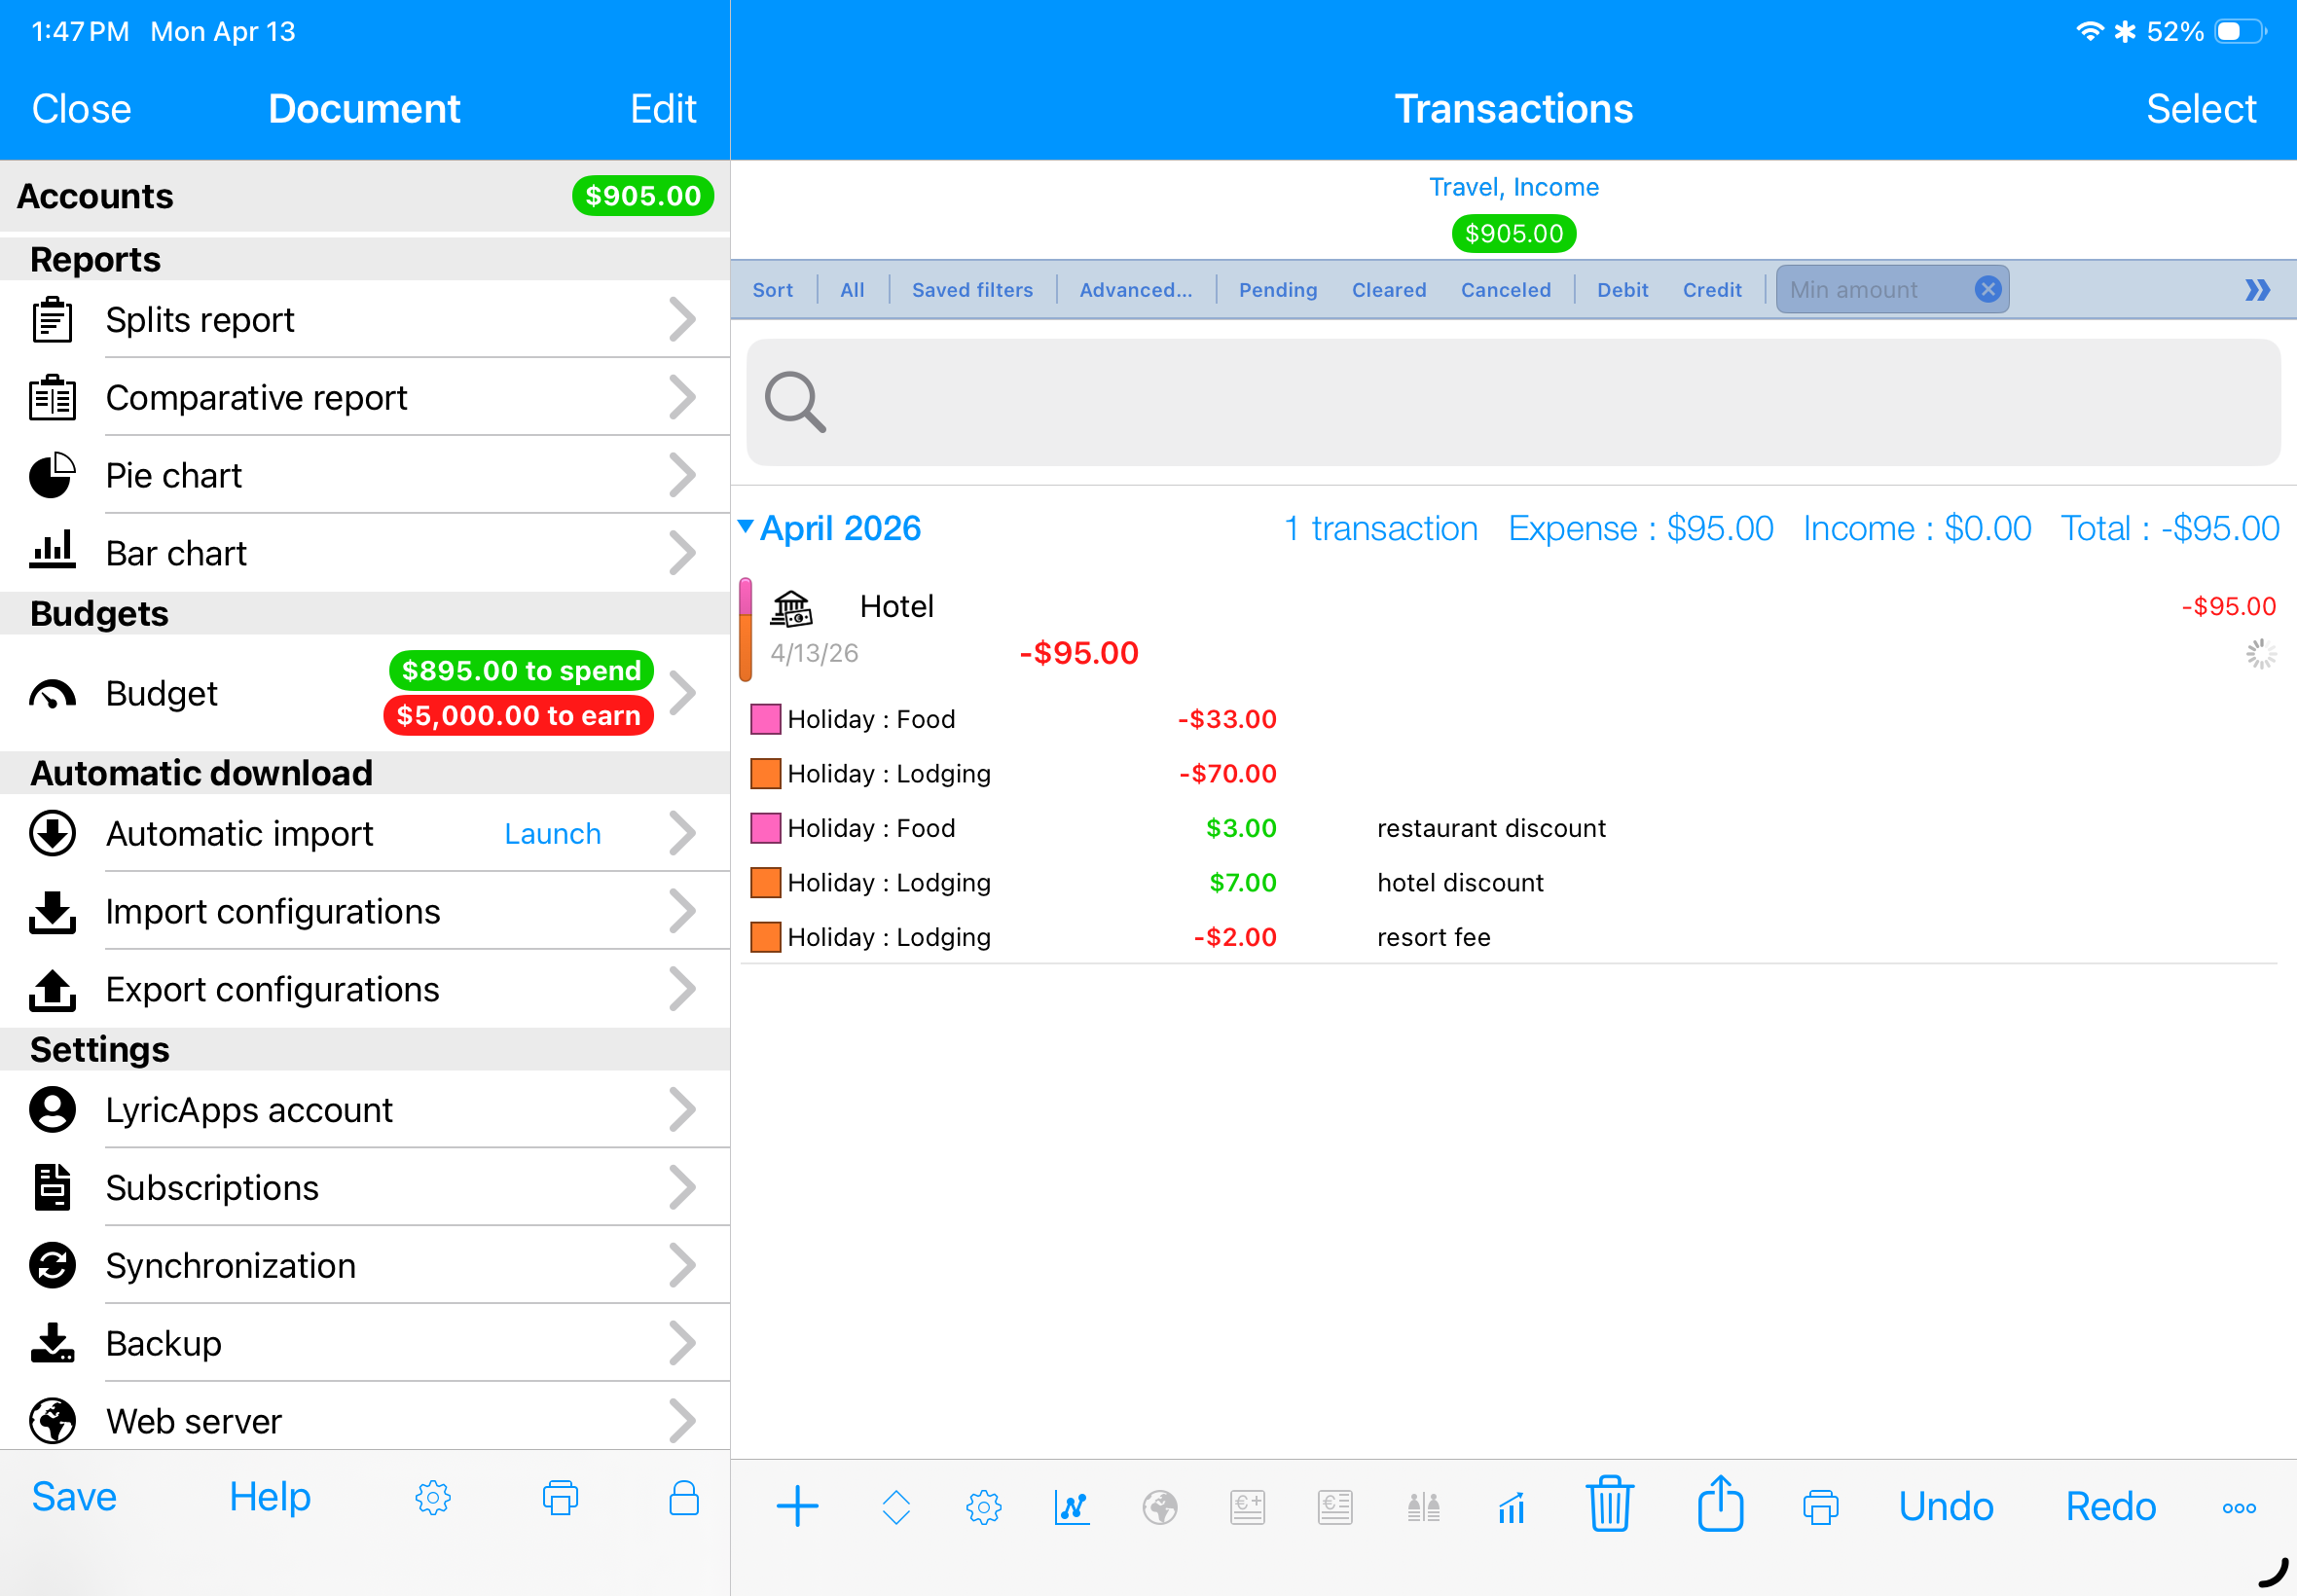Image resolution: width=2297 pixels, height=1596 pixels.
Task: Open the Sort options
Action: [772, 290]
